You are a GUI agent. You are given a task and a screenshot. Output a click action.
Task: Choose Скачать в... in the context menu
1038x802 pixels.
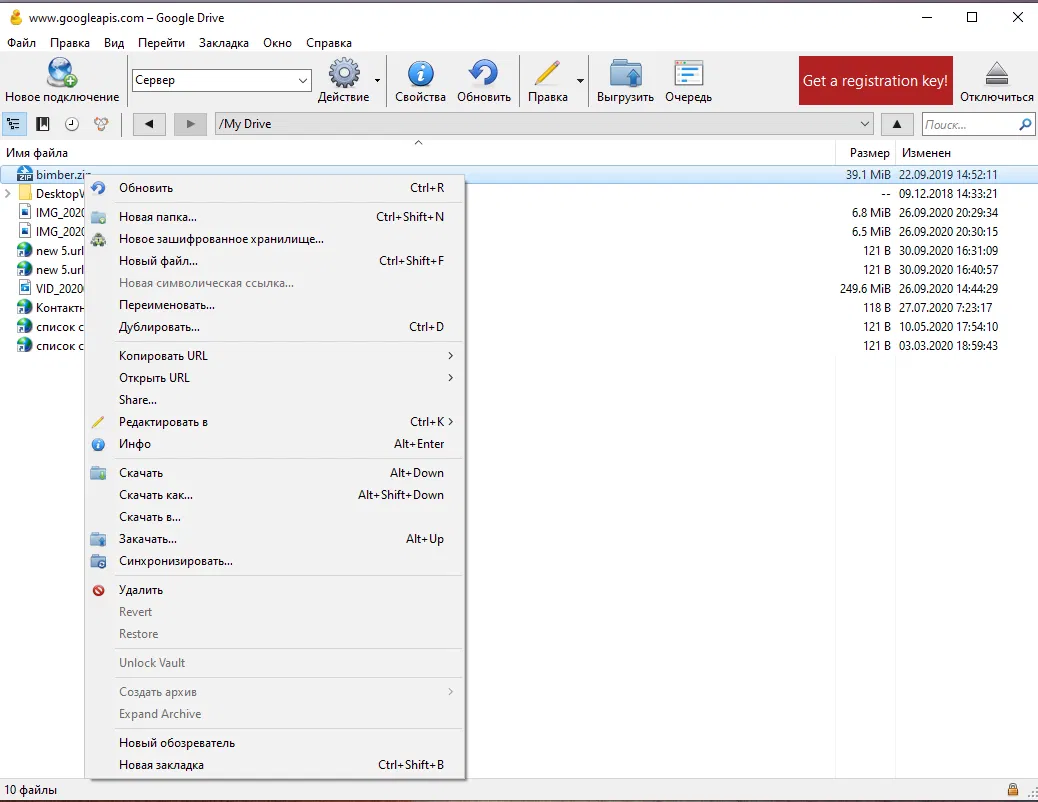[275, 517]
